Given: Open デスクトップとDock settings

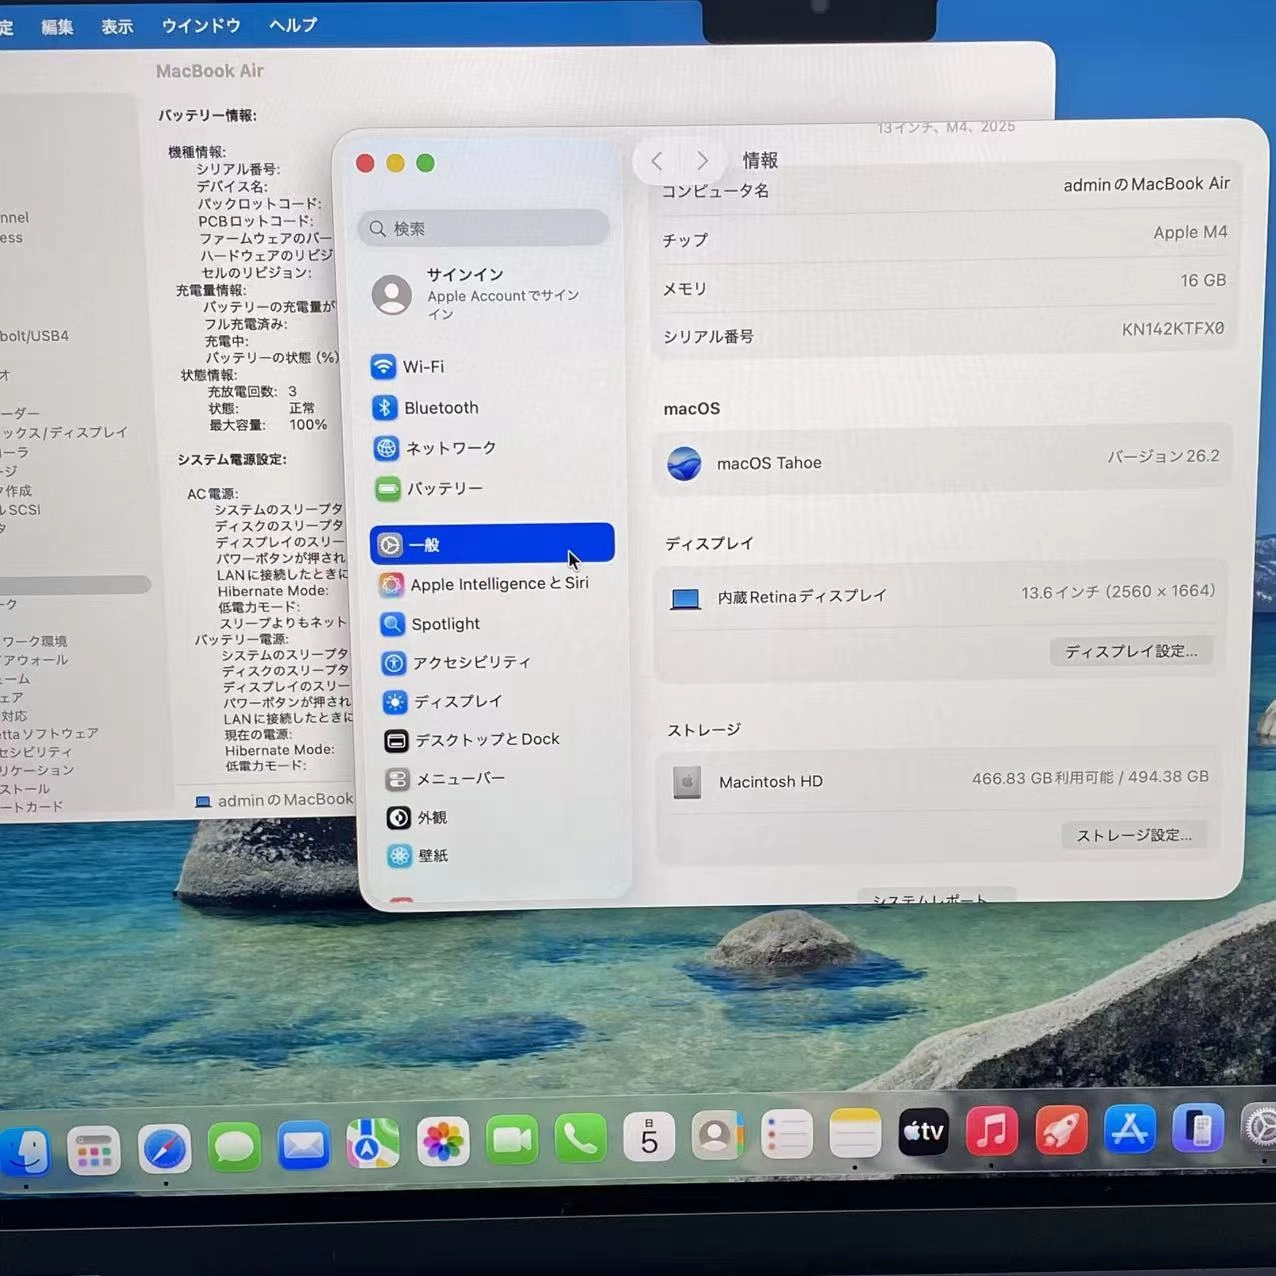Looking at the screenshot, I should (x=471, y=739).
